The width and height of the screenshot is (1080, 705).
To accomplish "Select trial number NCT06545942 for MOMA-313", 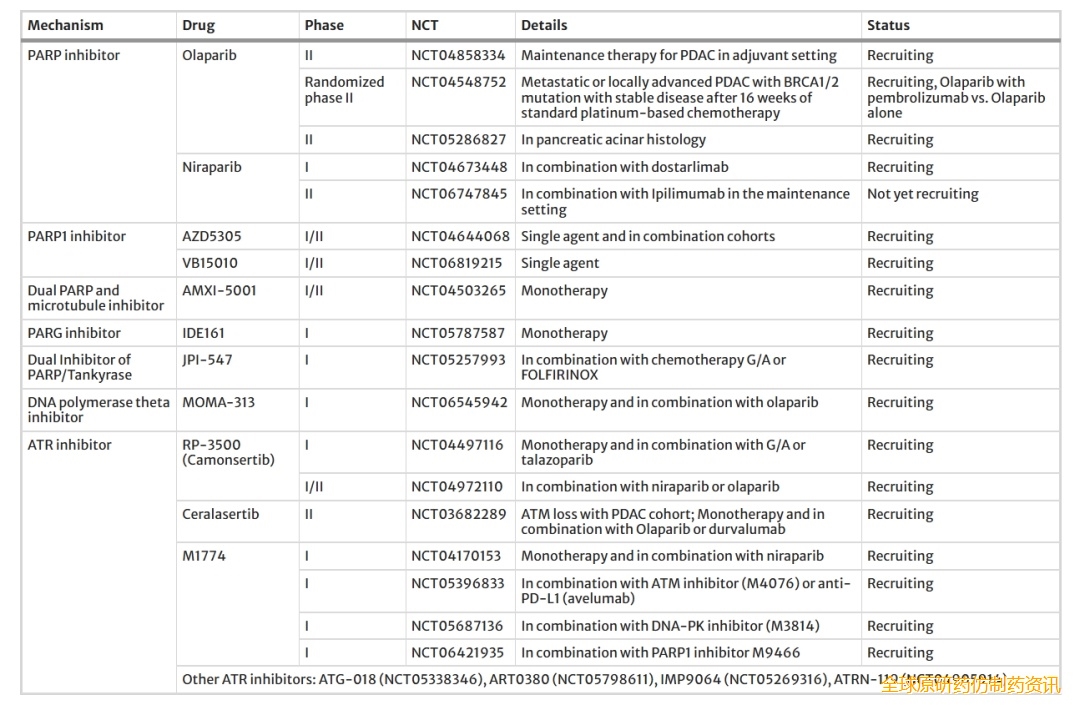I will (458, 403).
